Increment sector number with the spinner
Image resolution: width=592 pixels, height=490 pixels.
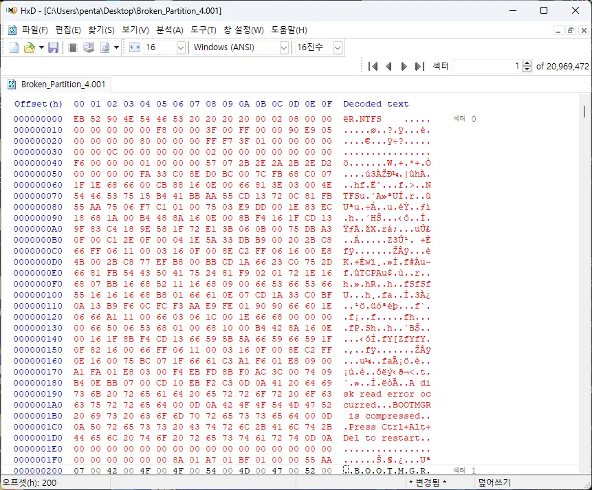point(527,63)
